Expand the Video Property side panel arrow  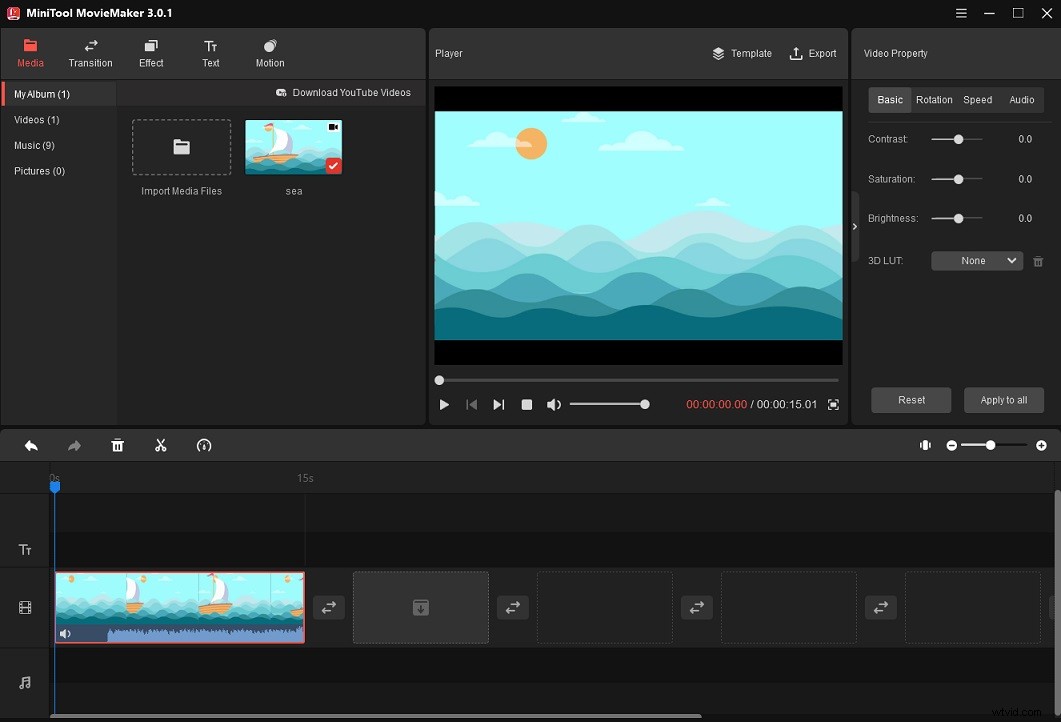[854, 227]
